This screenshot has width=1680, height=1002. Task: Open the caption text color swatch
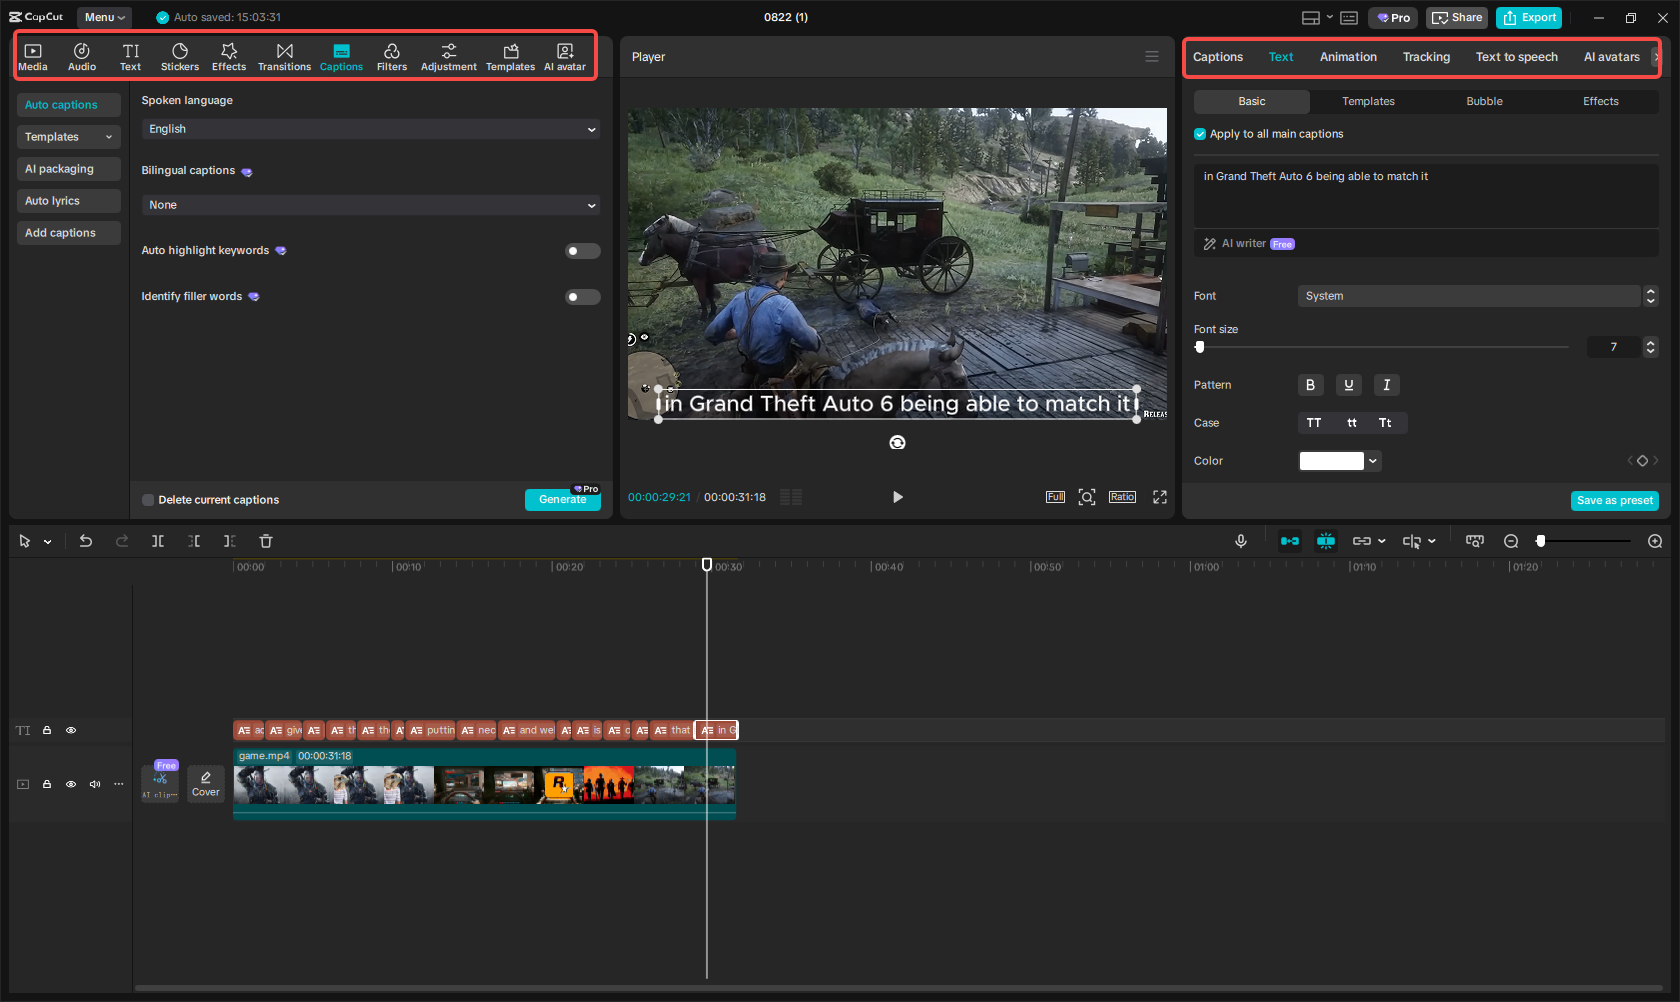coord(1331,460)
